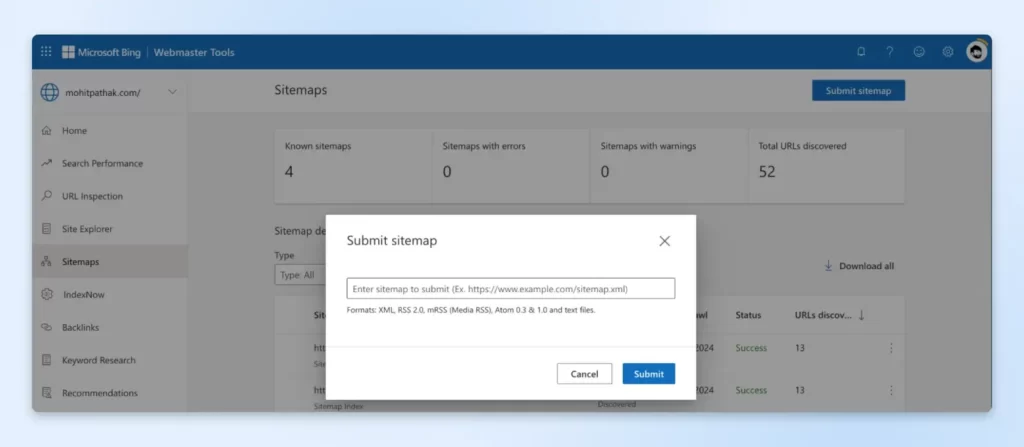Click the notifications bell icon
Viewport: 1024px width, 447px height.
pyautogui.click(x=861, y=52)
